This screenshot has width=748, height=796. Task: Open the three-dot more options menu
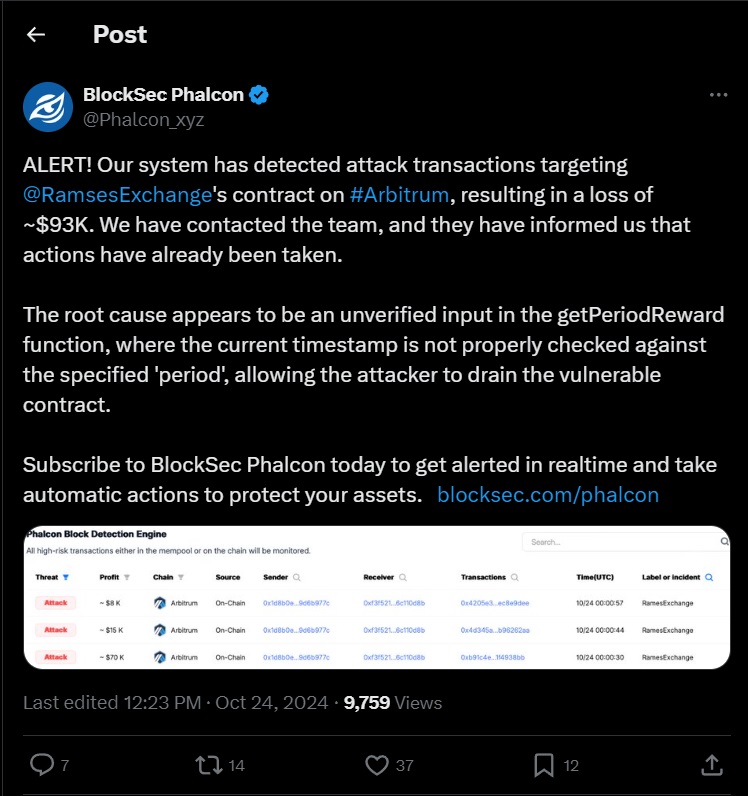pos(718,95)
